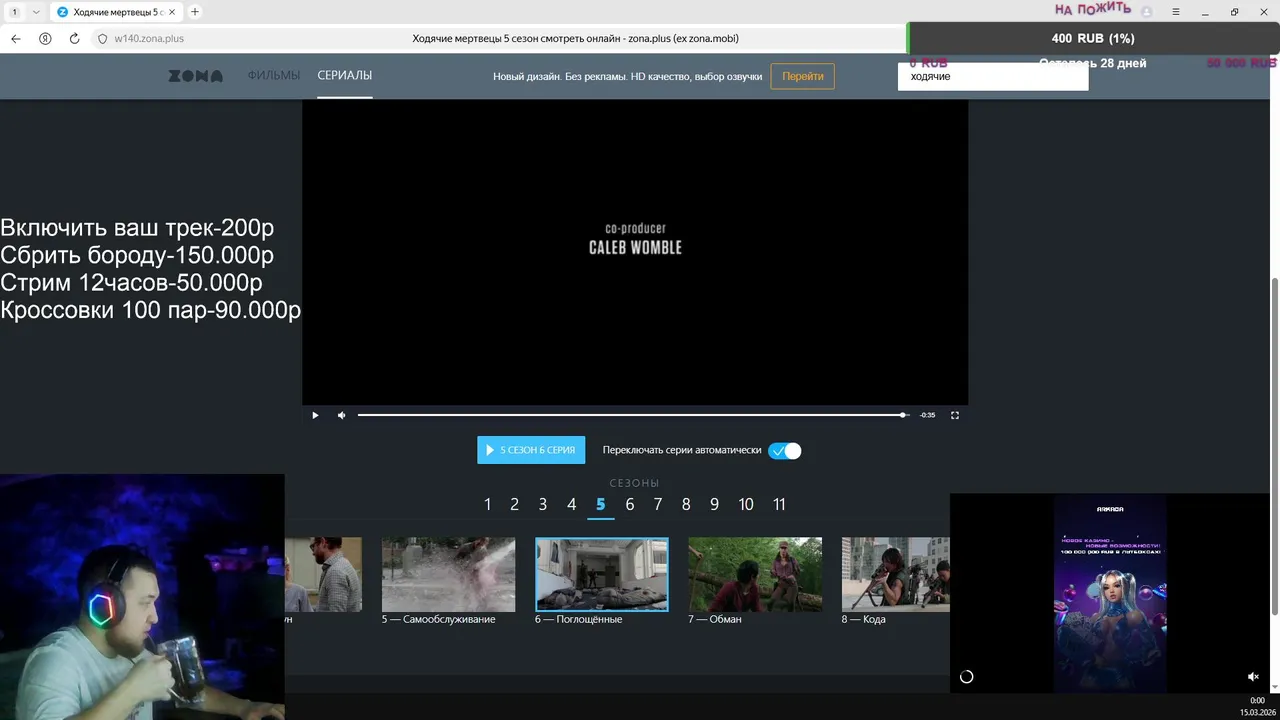Select season 7
Image resolution: width=1280 pixels, height=720 pixels.
[x=658, y=505]
